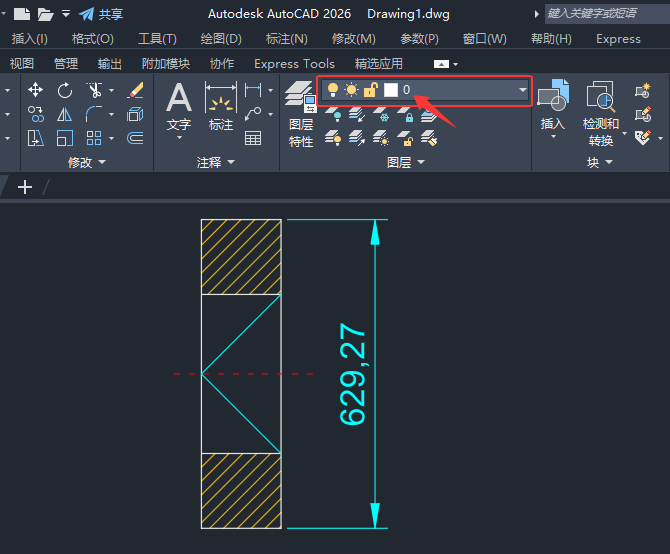Select the linear dimension icon

pyautogui.click(x=253, y=90)
